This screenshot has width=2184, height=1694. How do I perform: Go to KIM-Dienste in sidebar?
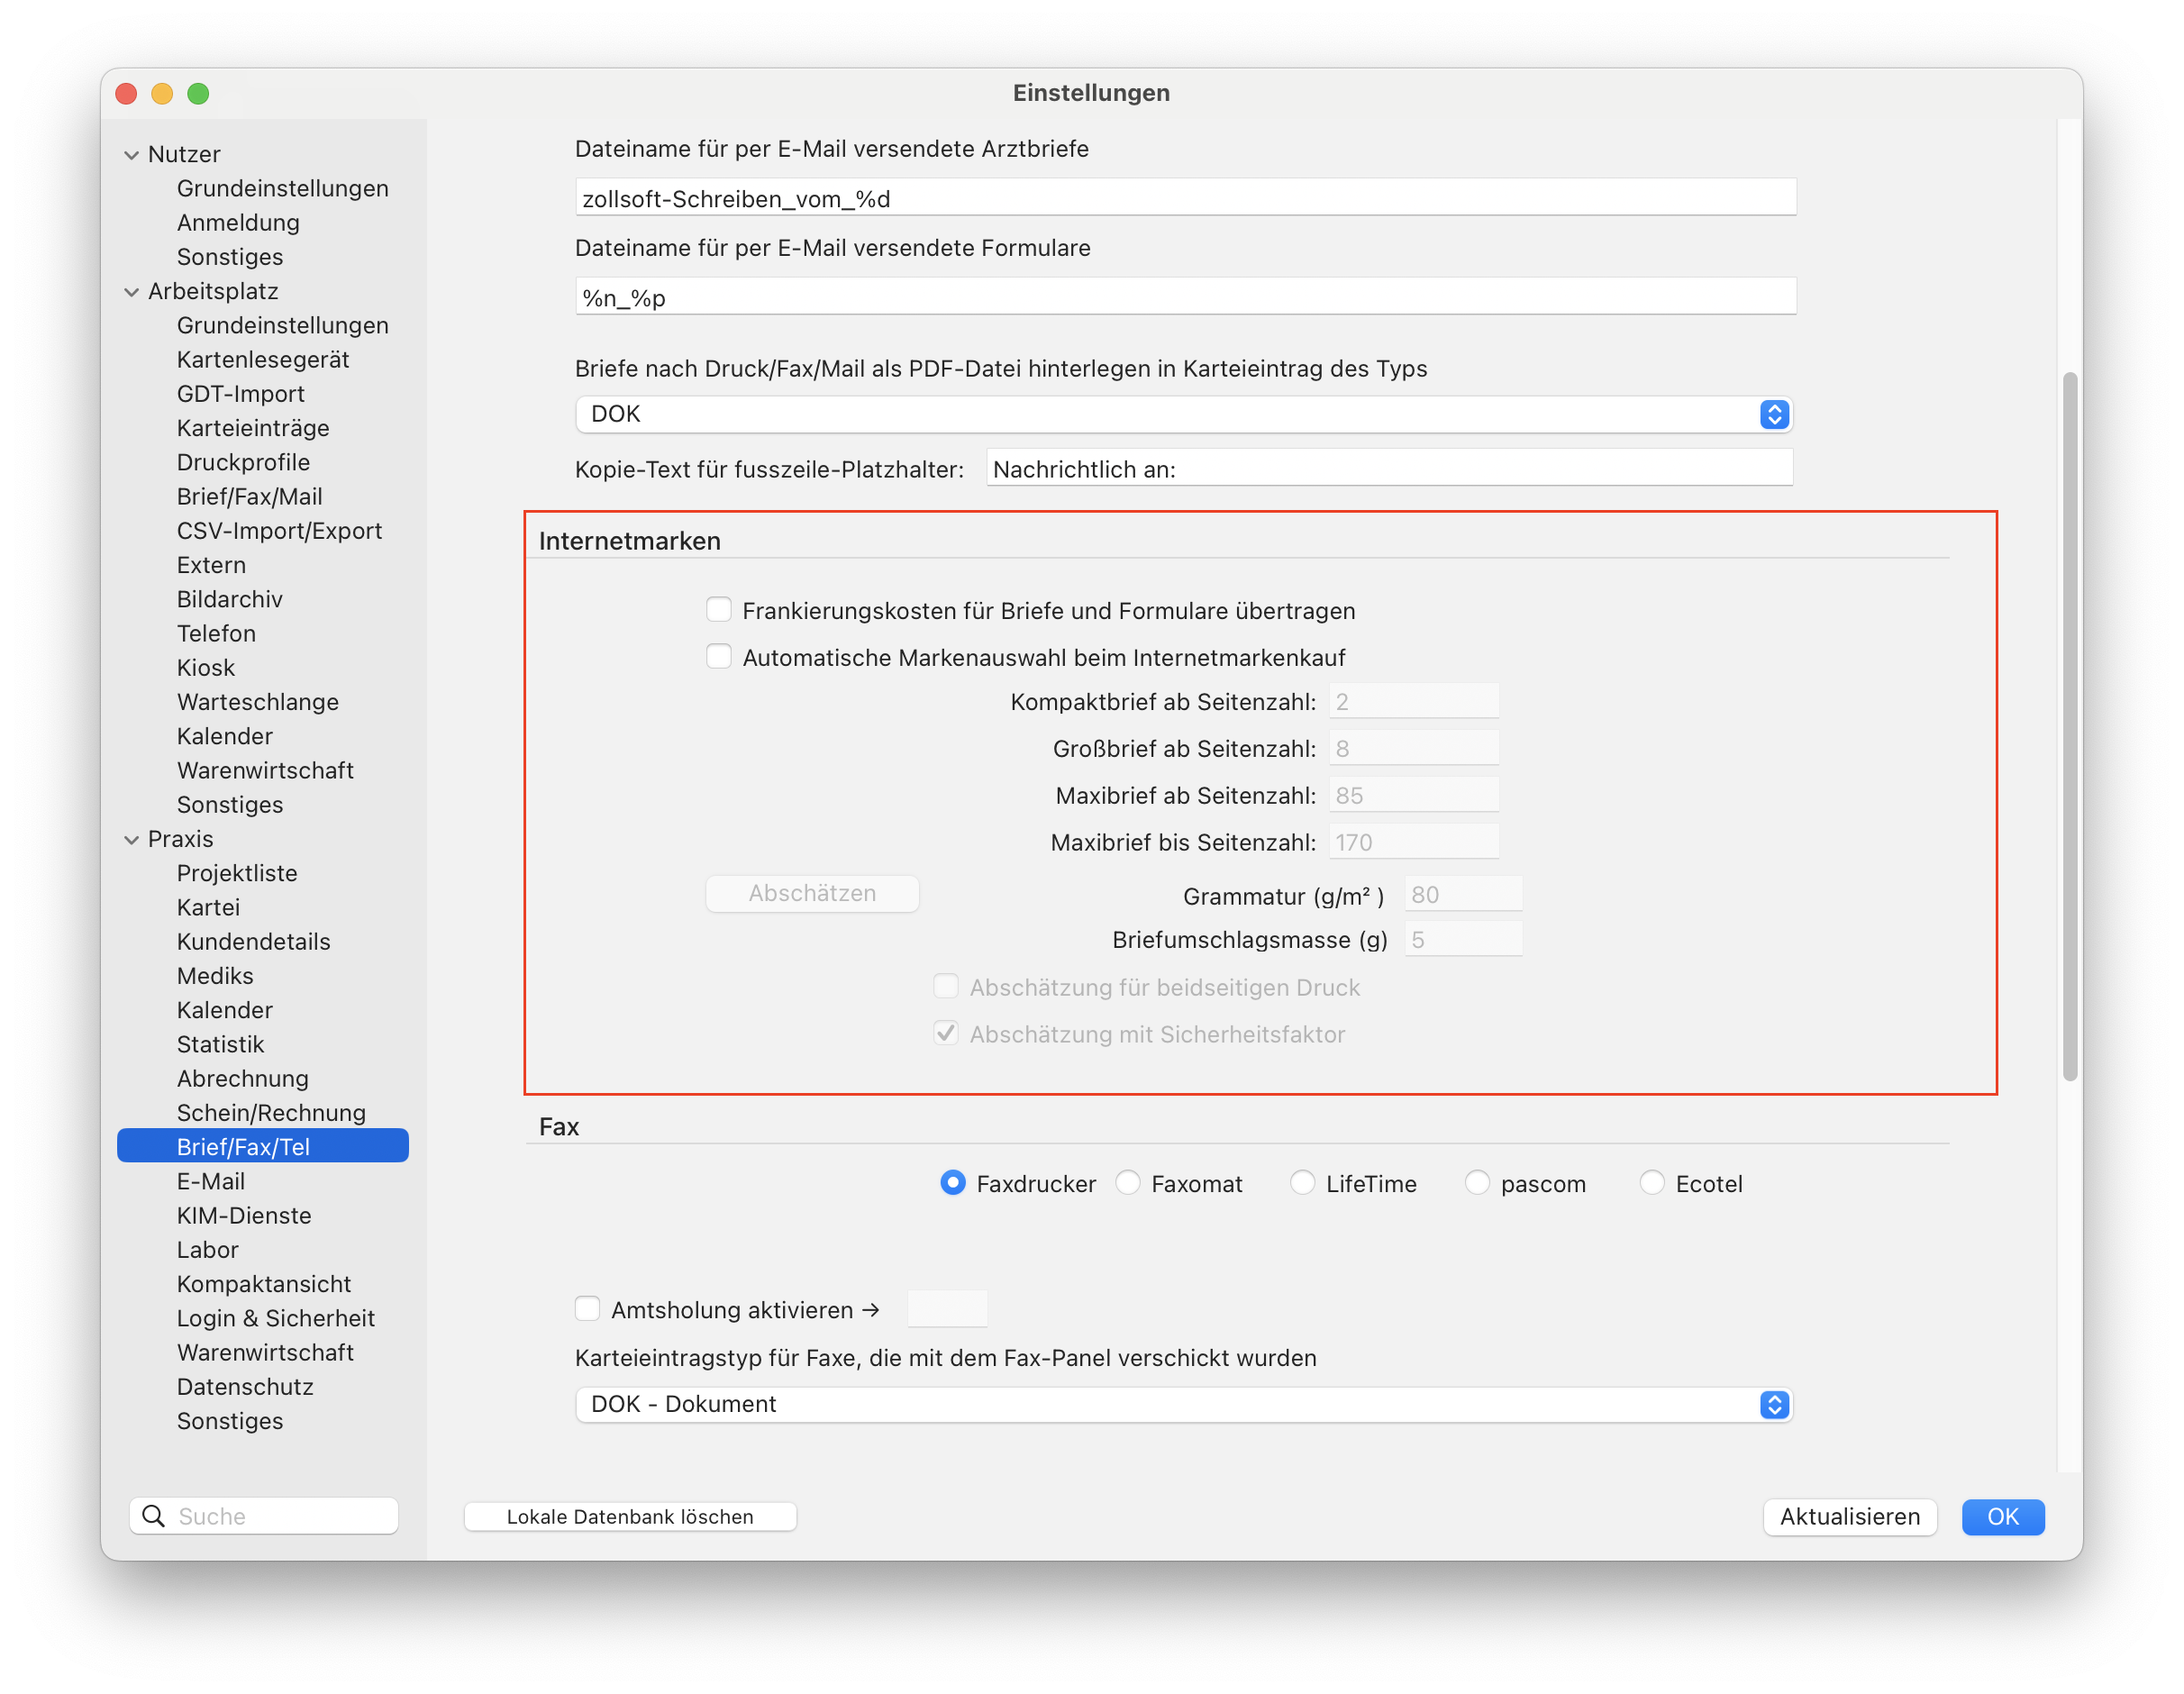pyautogui.click(x=244, y=1215)
